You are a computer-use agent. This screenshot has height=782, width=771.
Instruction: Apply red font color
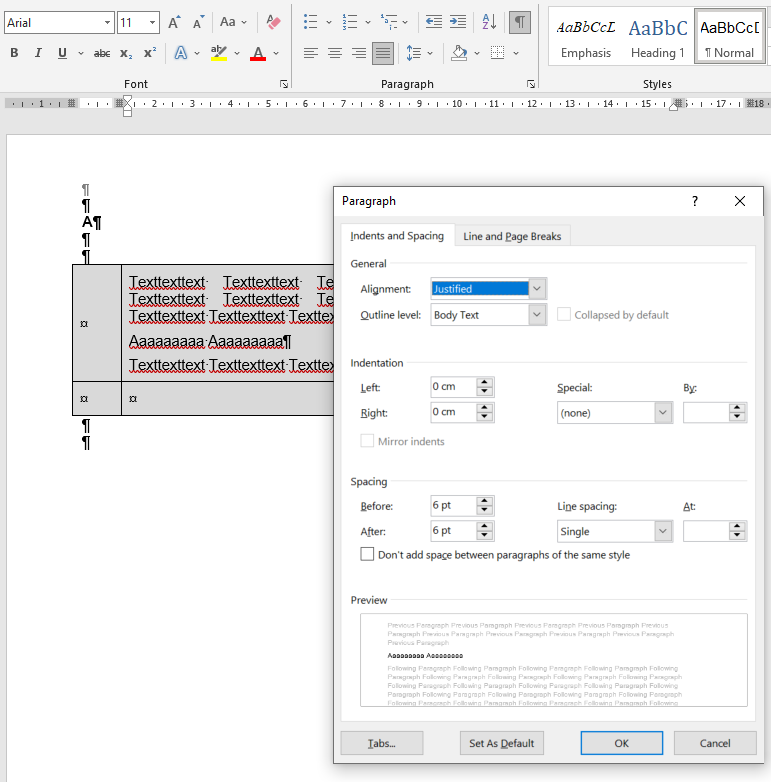258,53
